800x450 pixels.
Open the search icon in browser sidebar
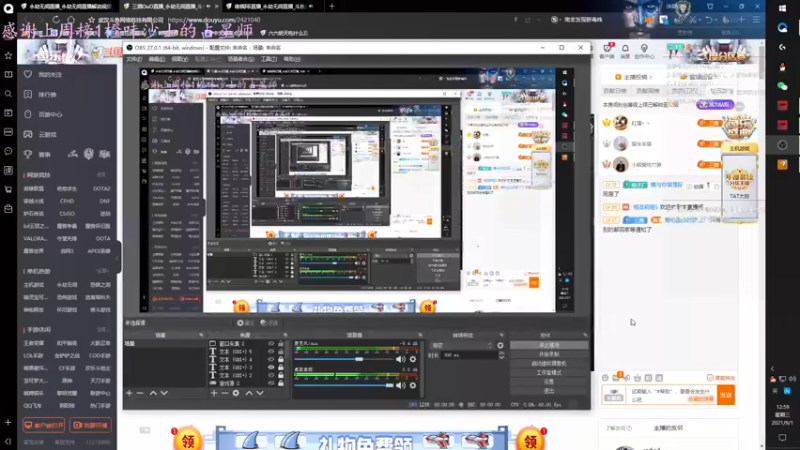pyautogui.click(x=8, y=94)
